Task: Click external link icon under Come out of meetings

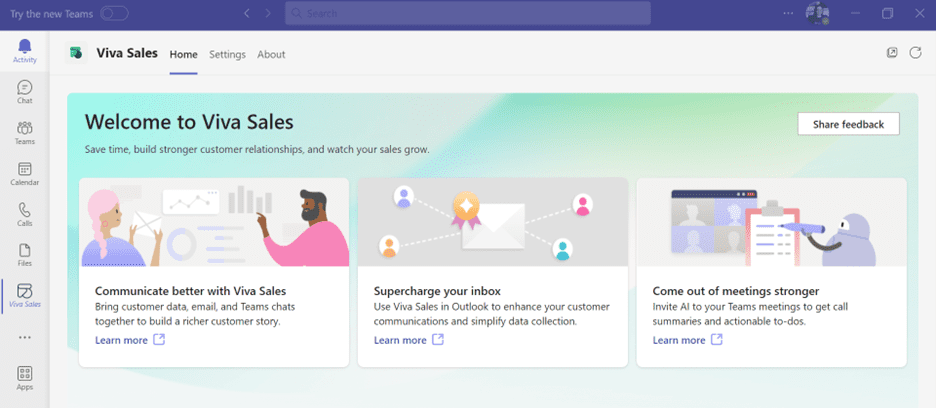Action: click(x=717, y=340)
